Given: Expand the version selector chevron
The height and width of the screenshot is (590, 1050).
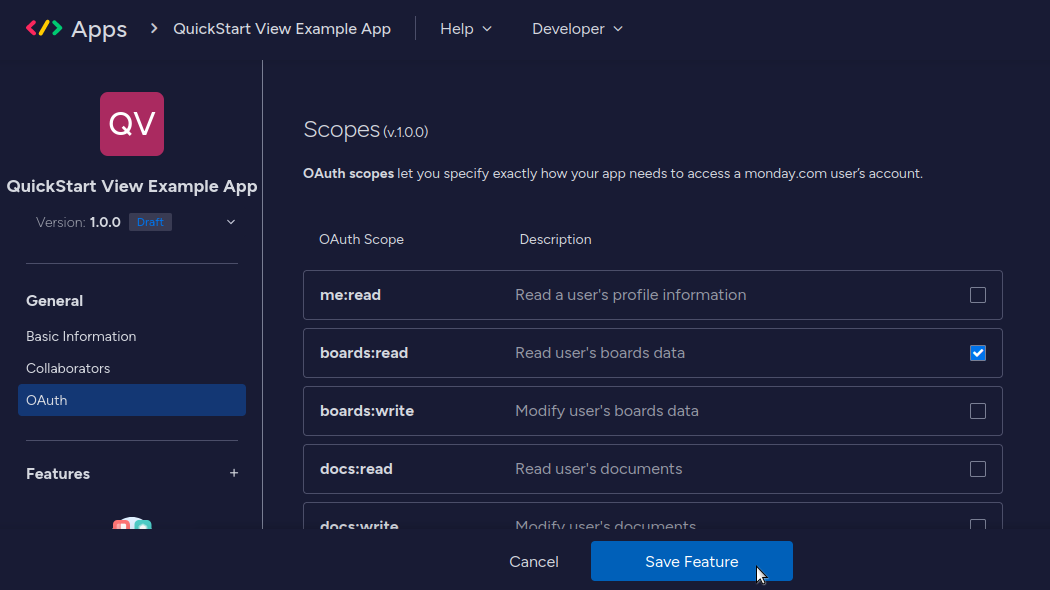Looking at the screenshot, I should pyautogui.click(x=231, y=222).
